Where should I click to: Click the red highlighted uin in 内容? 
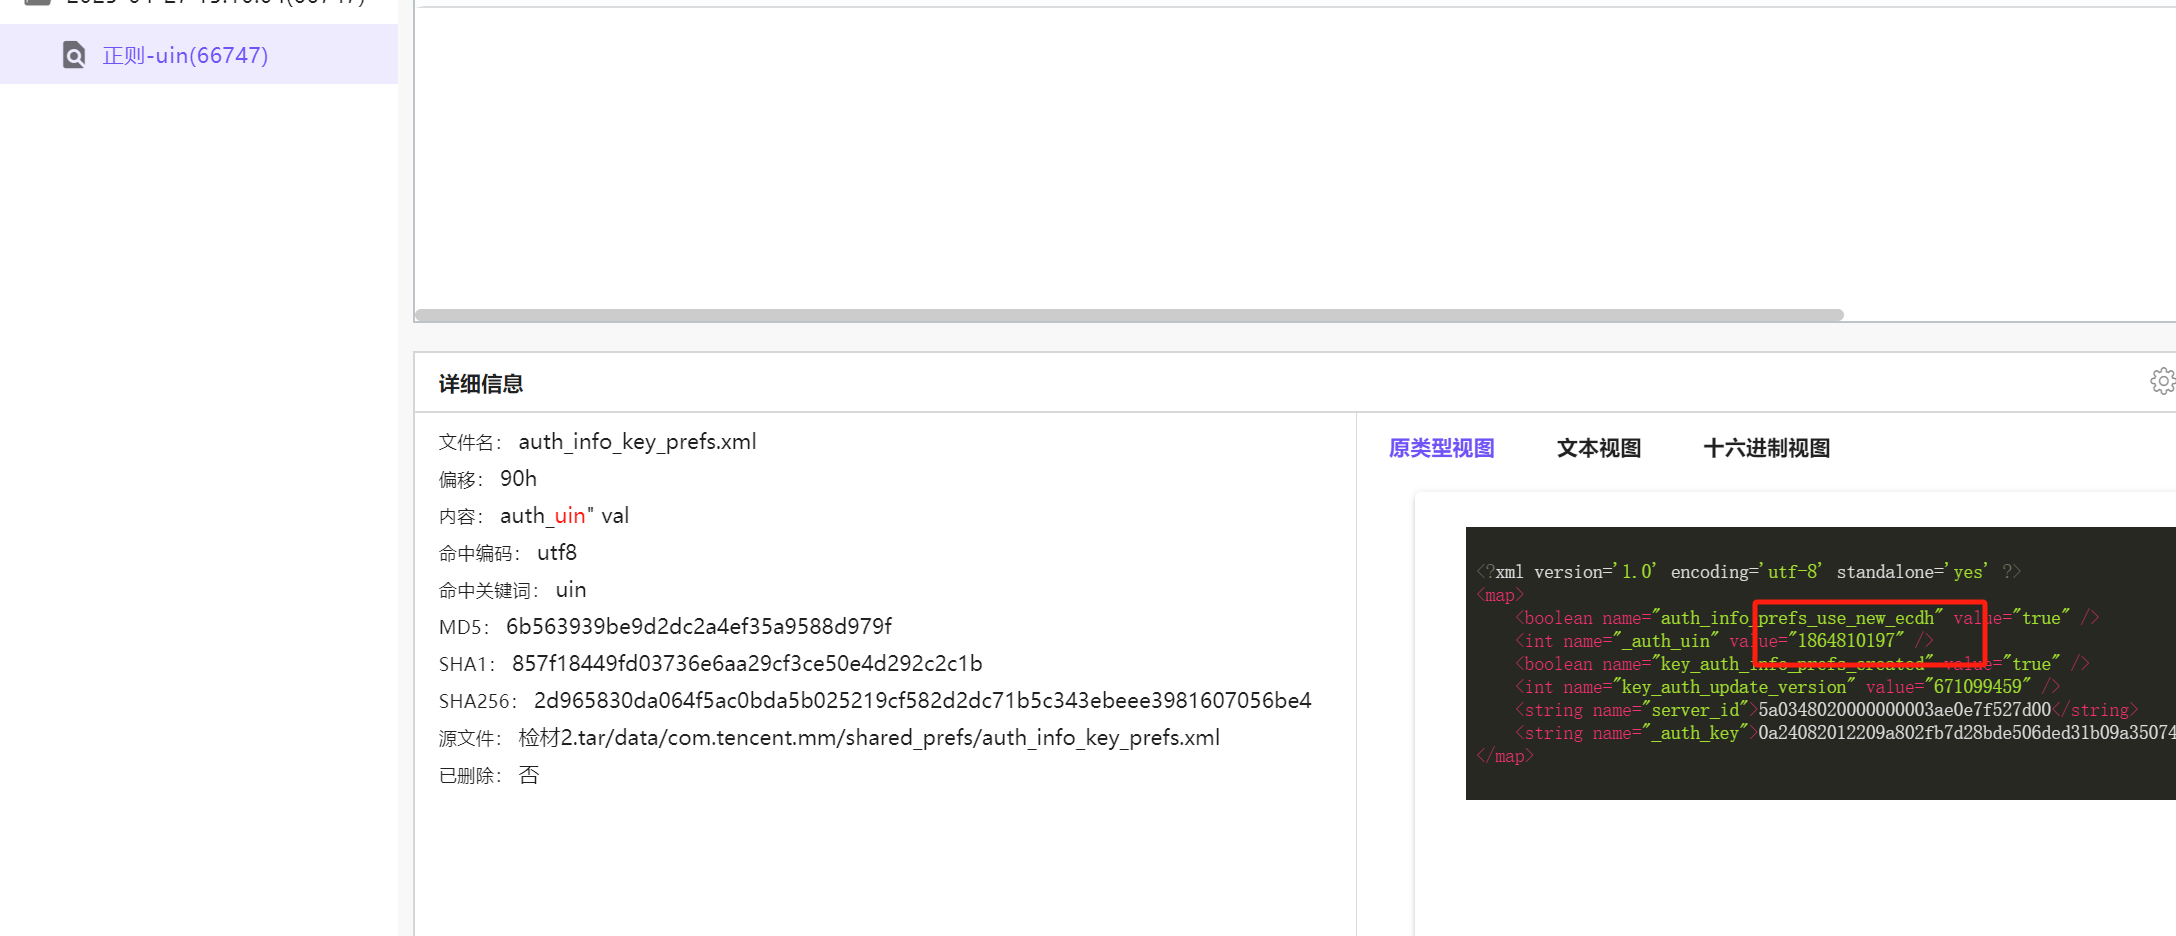pyautogui.click(x=570, y=516)
